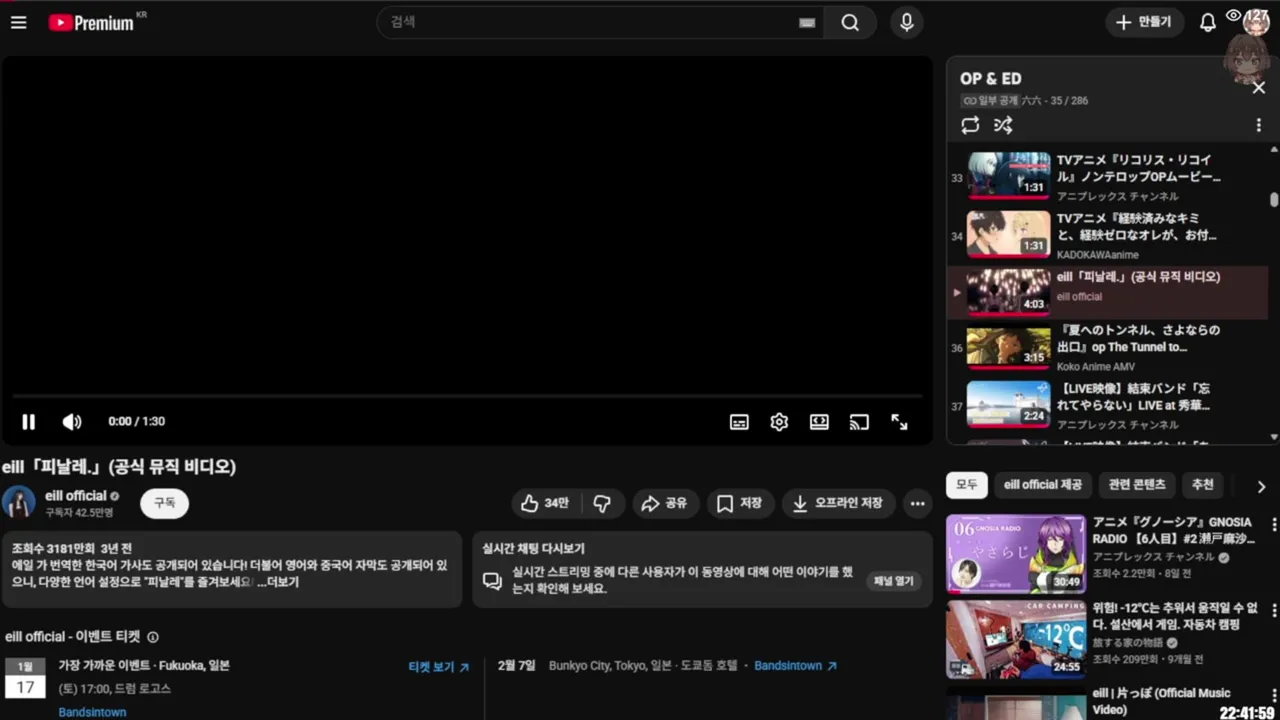1280x720 pixels.
Task: Open Bandsintown link under Fukuoka event
Action: pos(92,712)
